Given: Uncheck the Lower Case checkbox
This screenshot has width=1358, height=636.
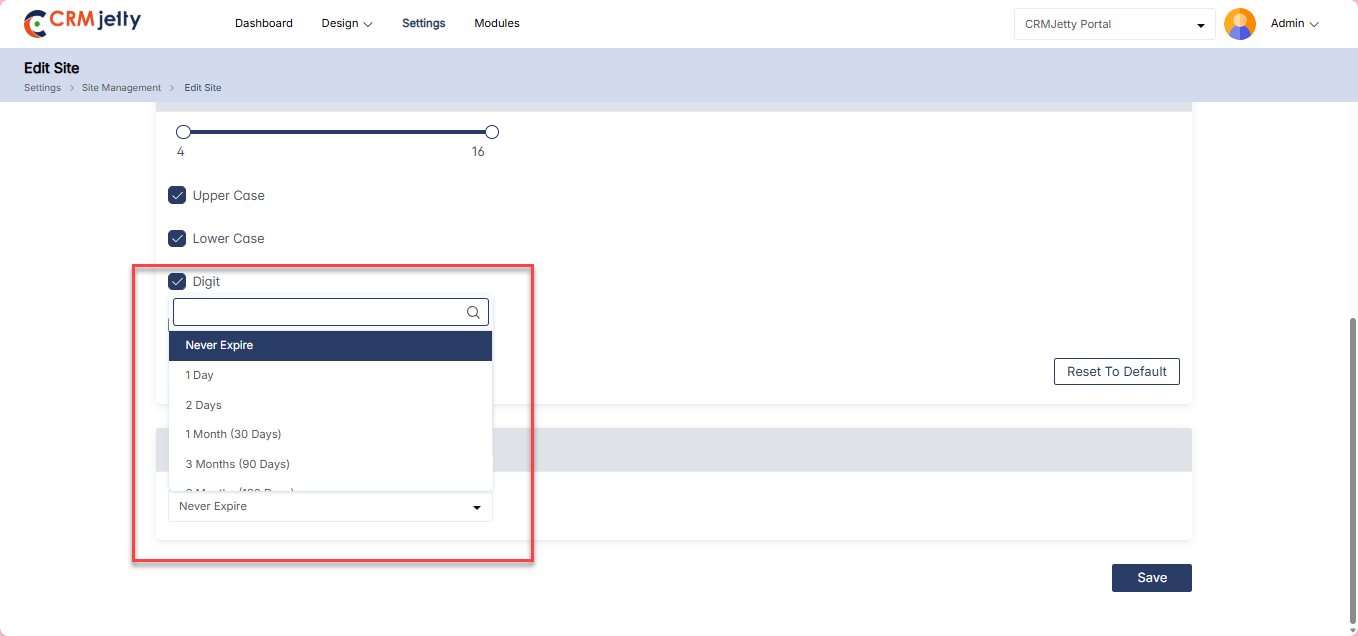Looking at the screenshot, I should tap(177, 239).
